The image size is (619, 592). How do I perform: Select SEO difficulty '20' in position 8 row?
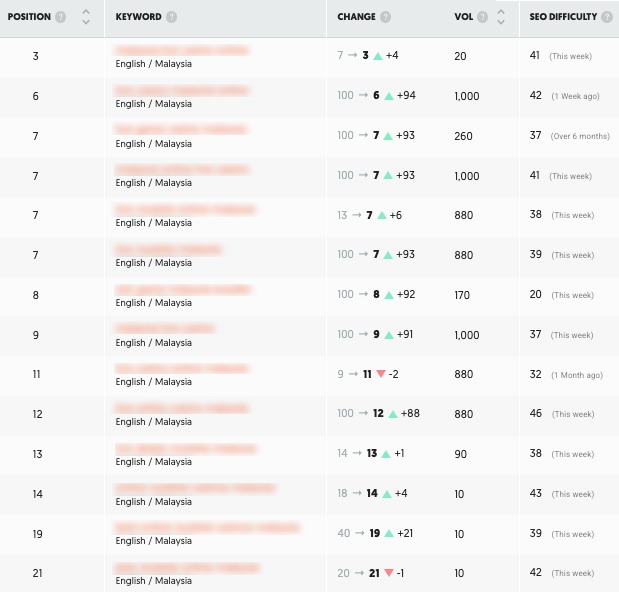[536, 294]
